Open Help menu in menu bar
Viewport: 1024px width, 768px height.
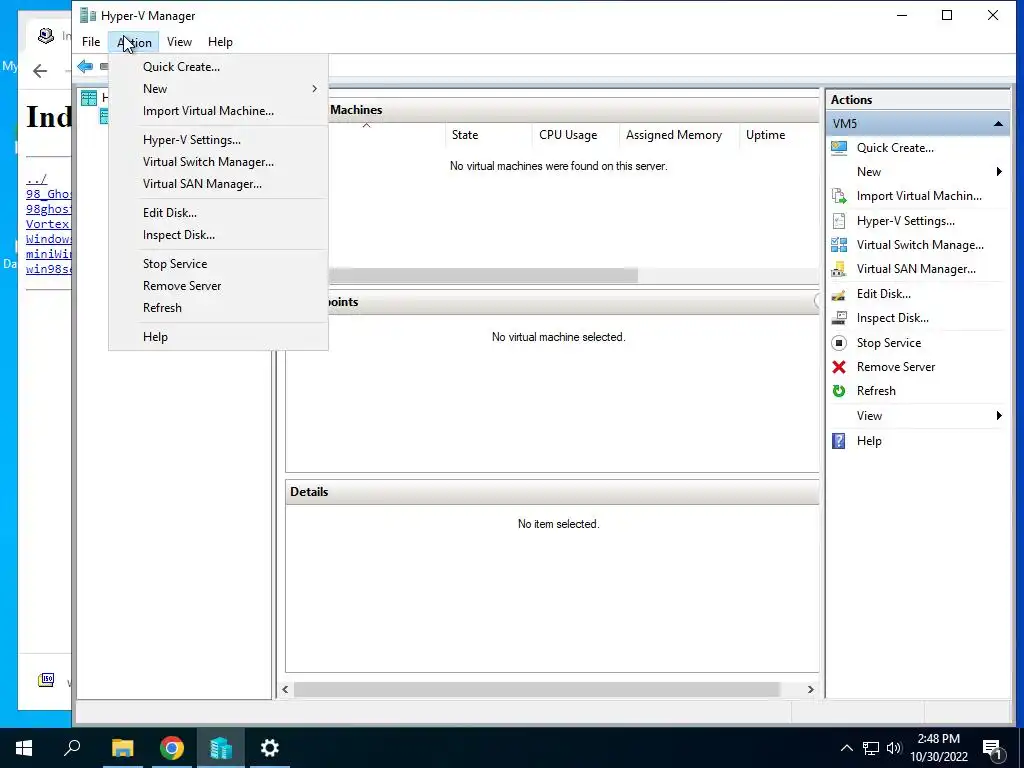click(220, 42)
